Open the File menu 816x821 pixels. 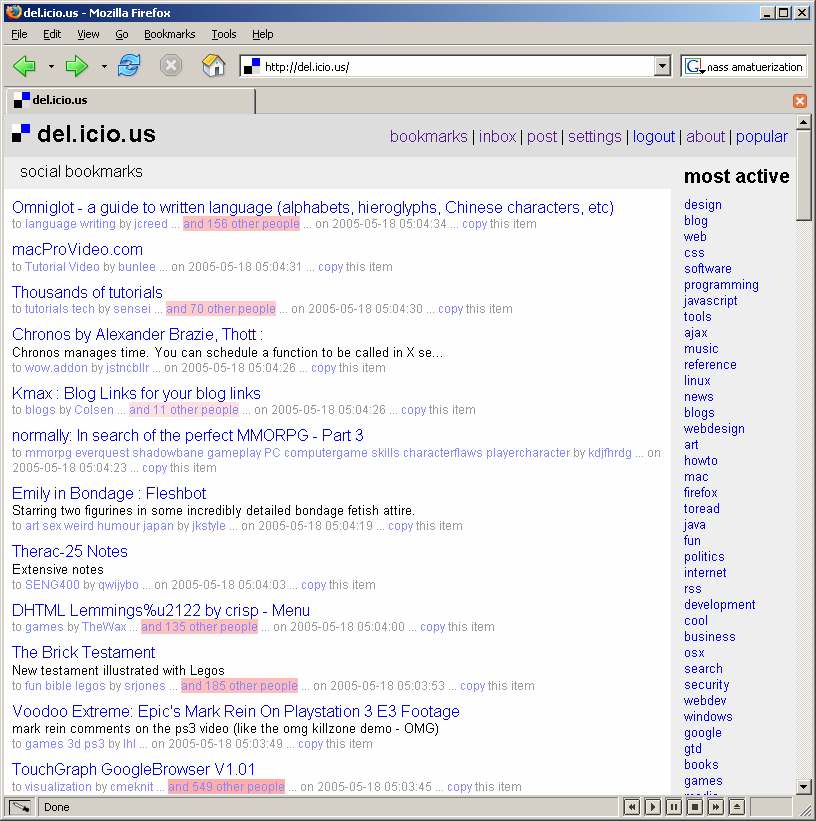tap(19, 35)
